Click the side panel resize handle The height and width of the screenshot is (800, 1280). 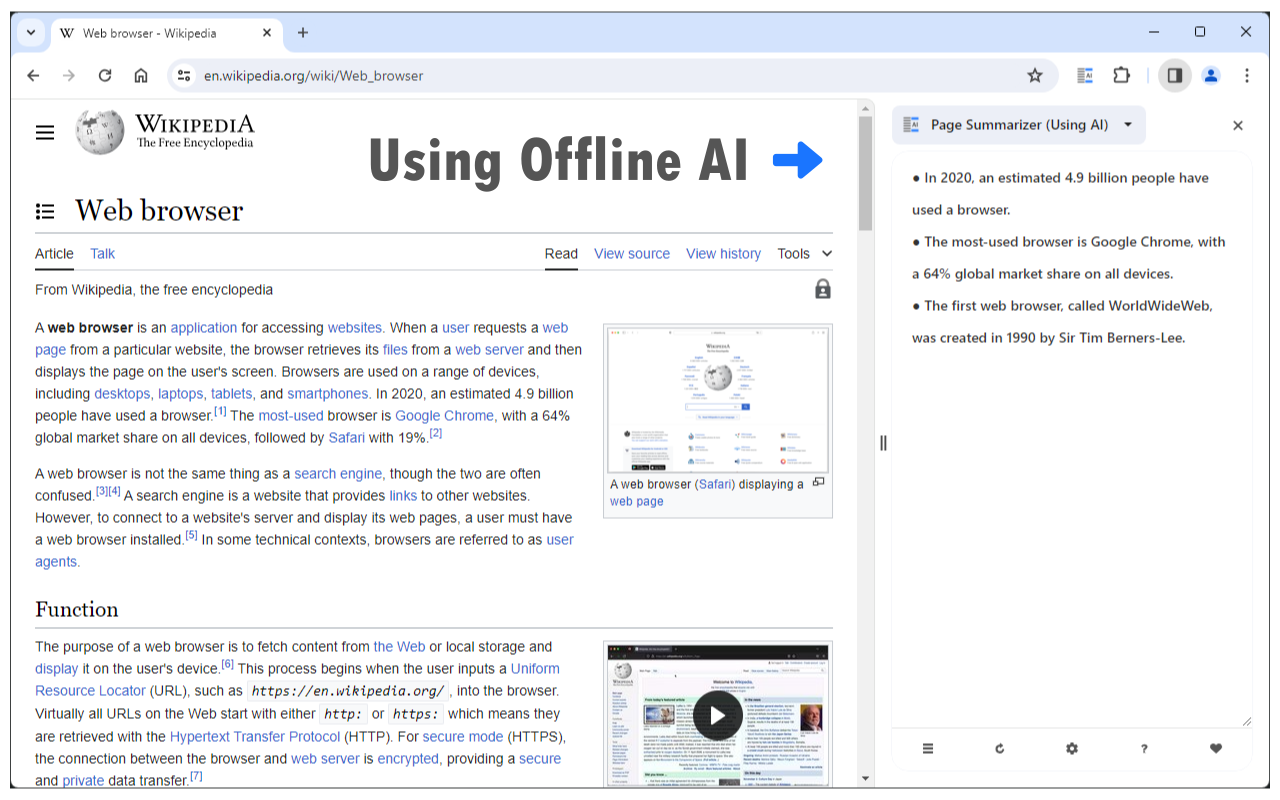[x=883, y=443]
